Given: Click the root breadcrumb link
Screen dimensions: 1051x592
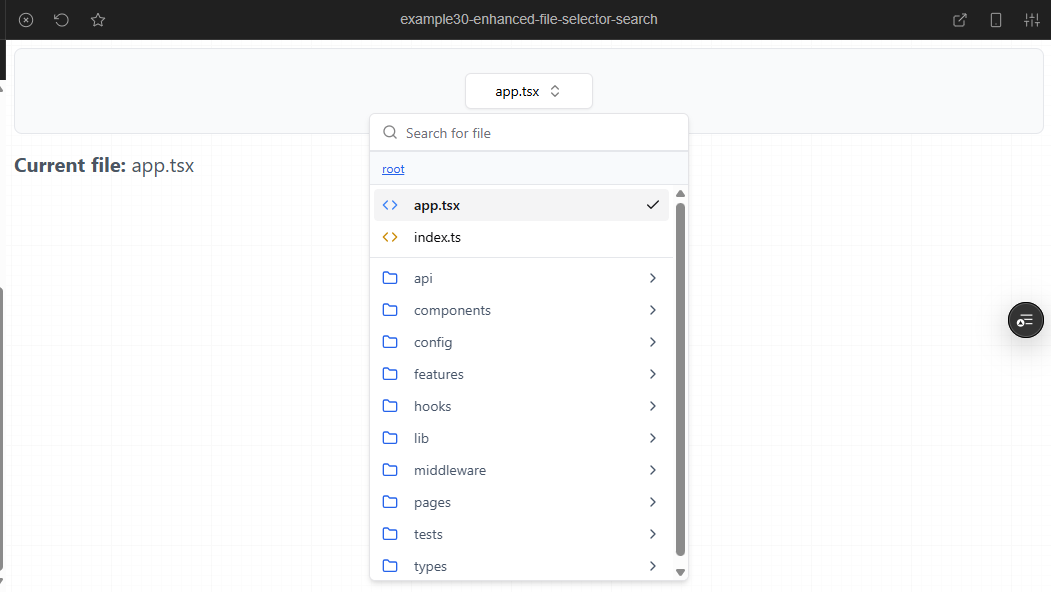Looking at the screenshot, I should pyautogui.click(x=393, y=169).
